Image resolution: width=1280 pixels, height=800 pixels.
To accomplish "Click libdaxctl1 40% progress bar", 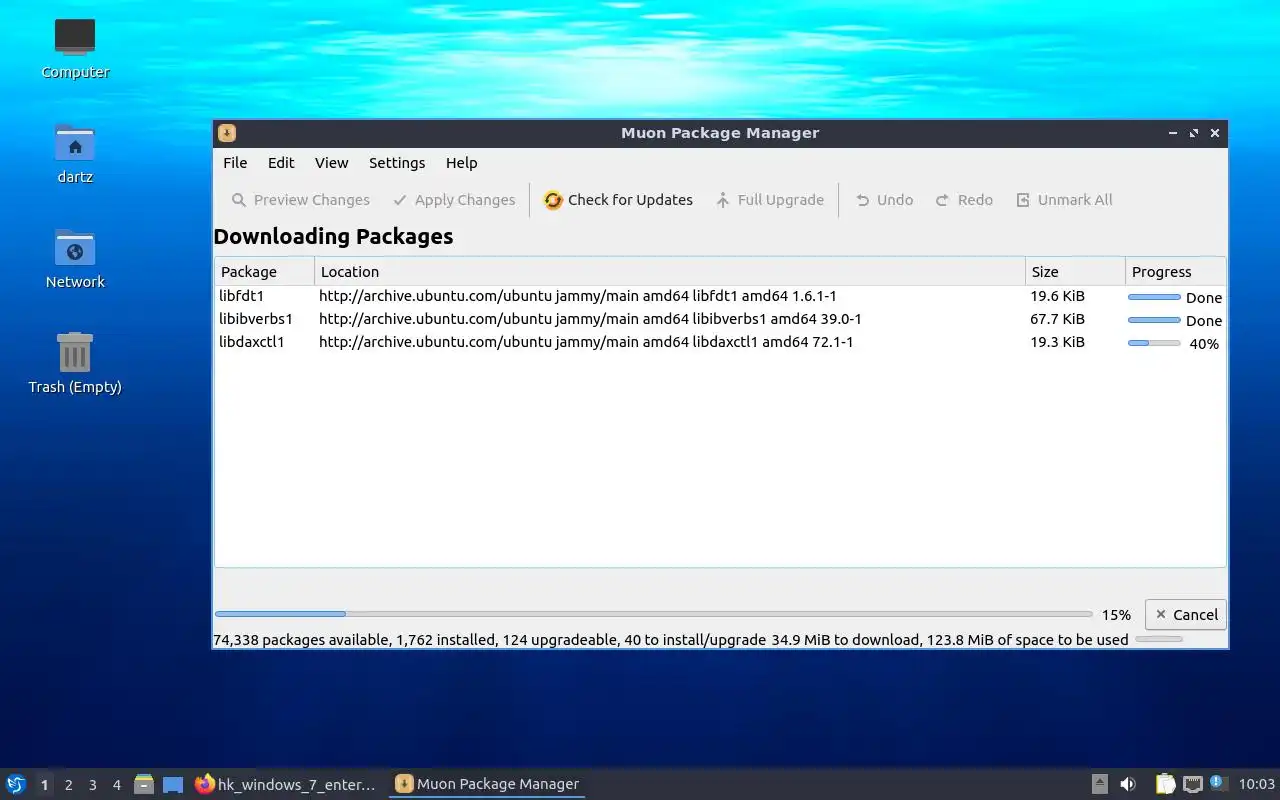I will [1154, 343].
